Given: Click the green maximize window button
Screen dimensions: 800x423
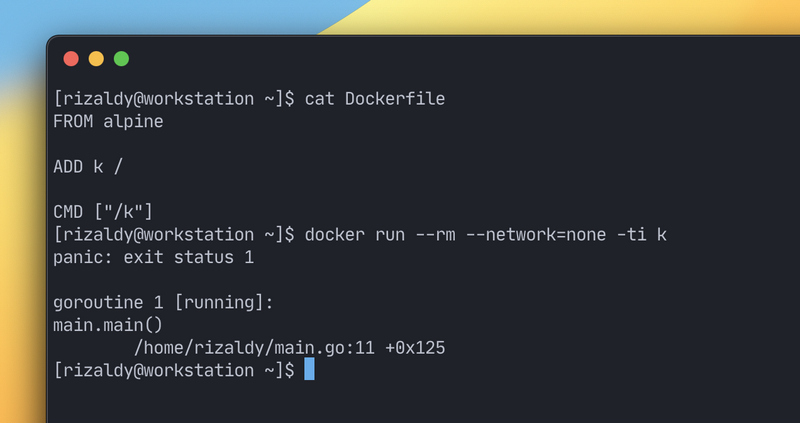Looking at the screenshot, I should click(x=121, y=59).
